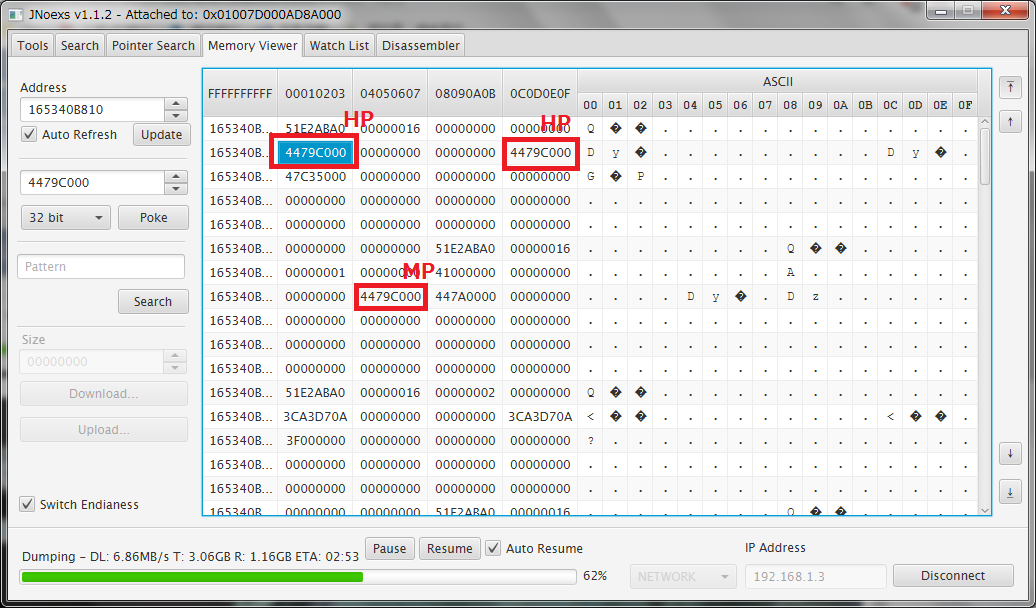Increment the poke value 4479C000 spinner
1036x608 pixels.
tap(175, 176)
